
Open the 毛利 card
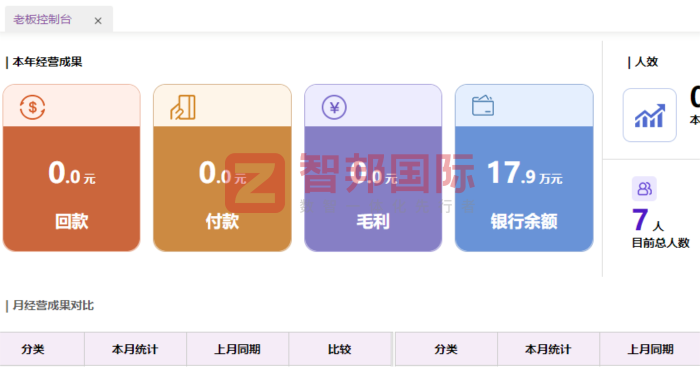click(373, 168)
